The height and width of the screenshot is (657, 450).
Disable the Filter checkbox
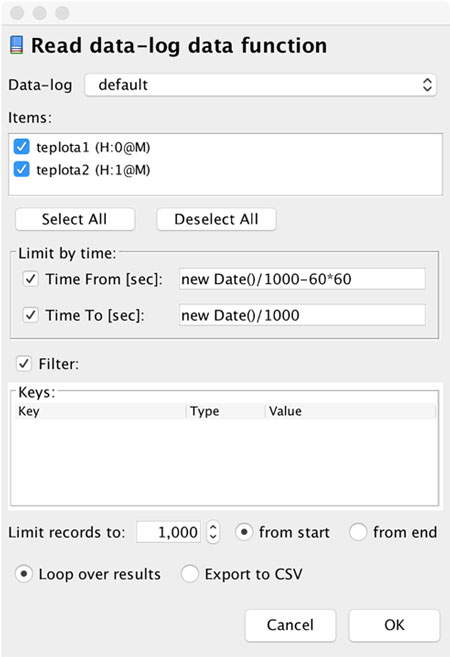click(24, 363)
